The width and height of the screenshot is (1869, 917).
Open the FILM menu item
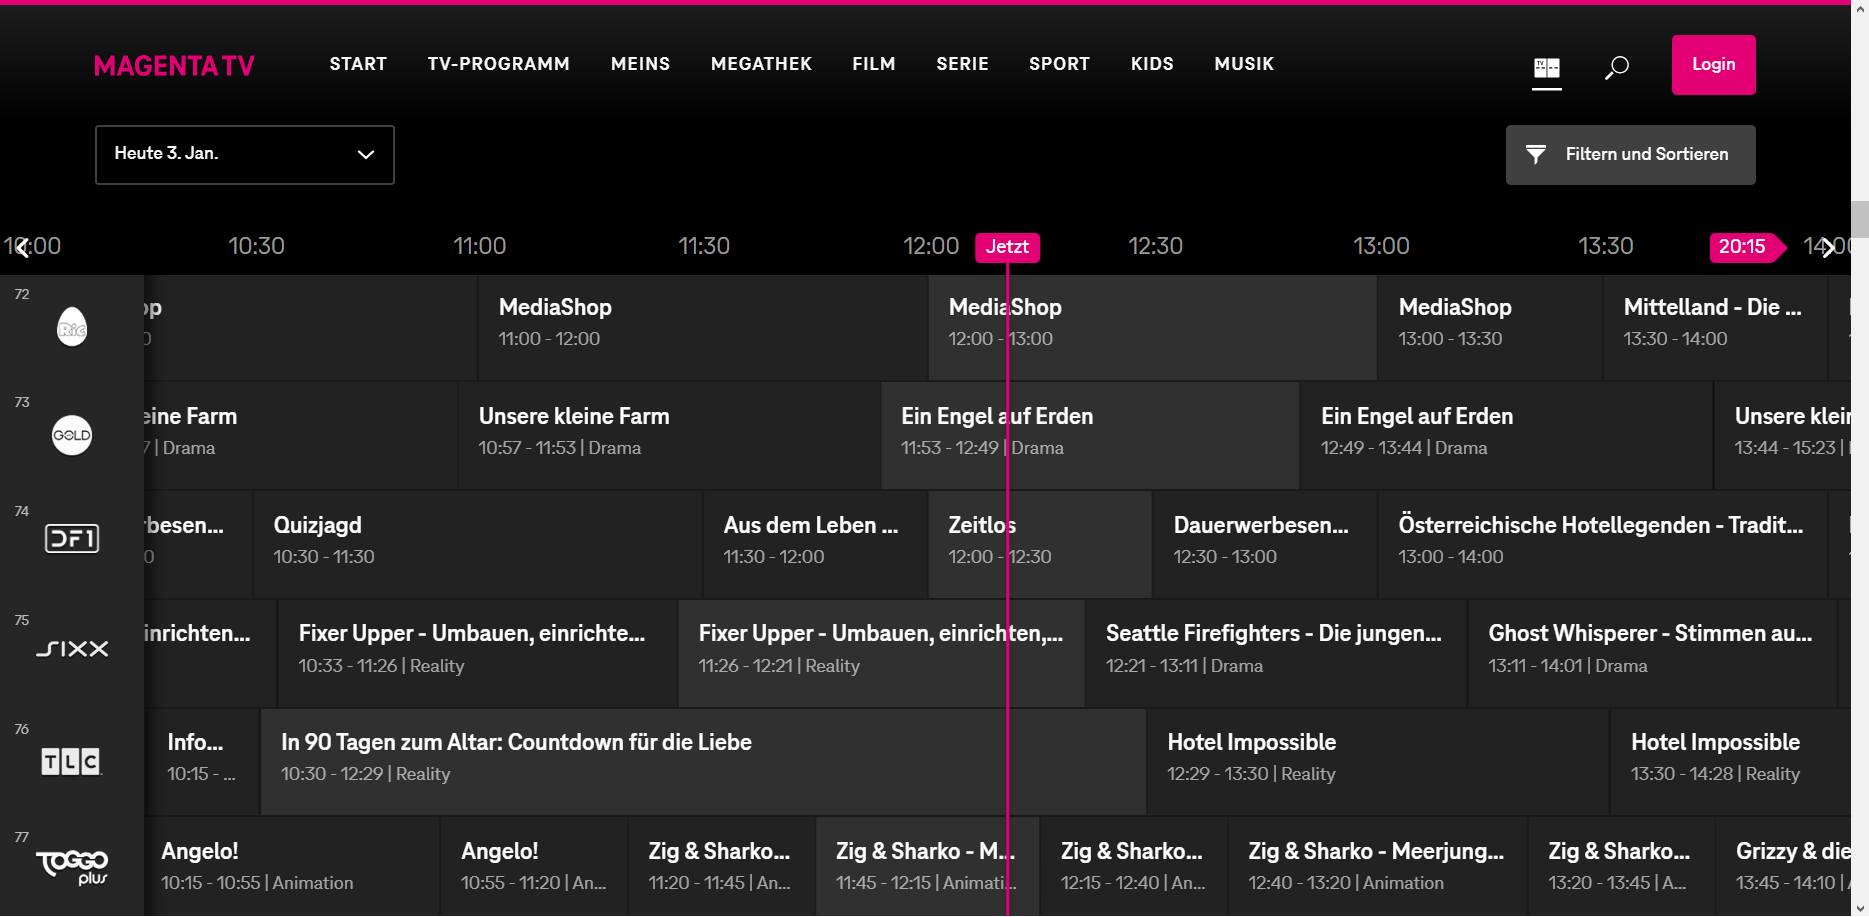click(874, 64)
